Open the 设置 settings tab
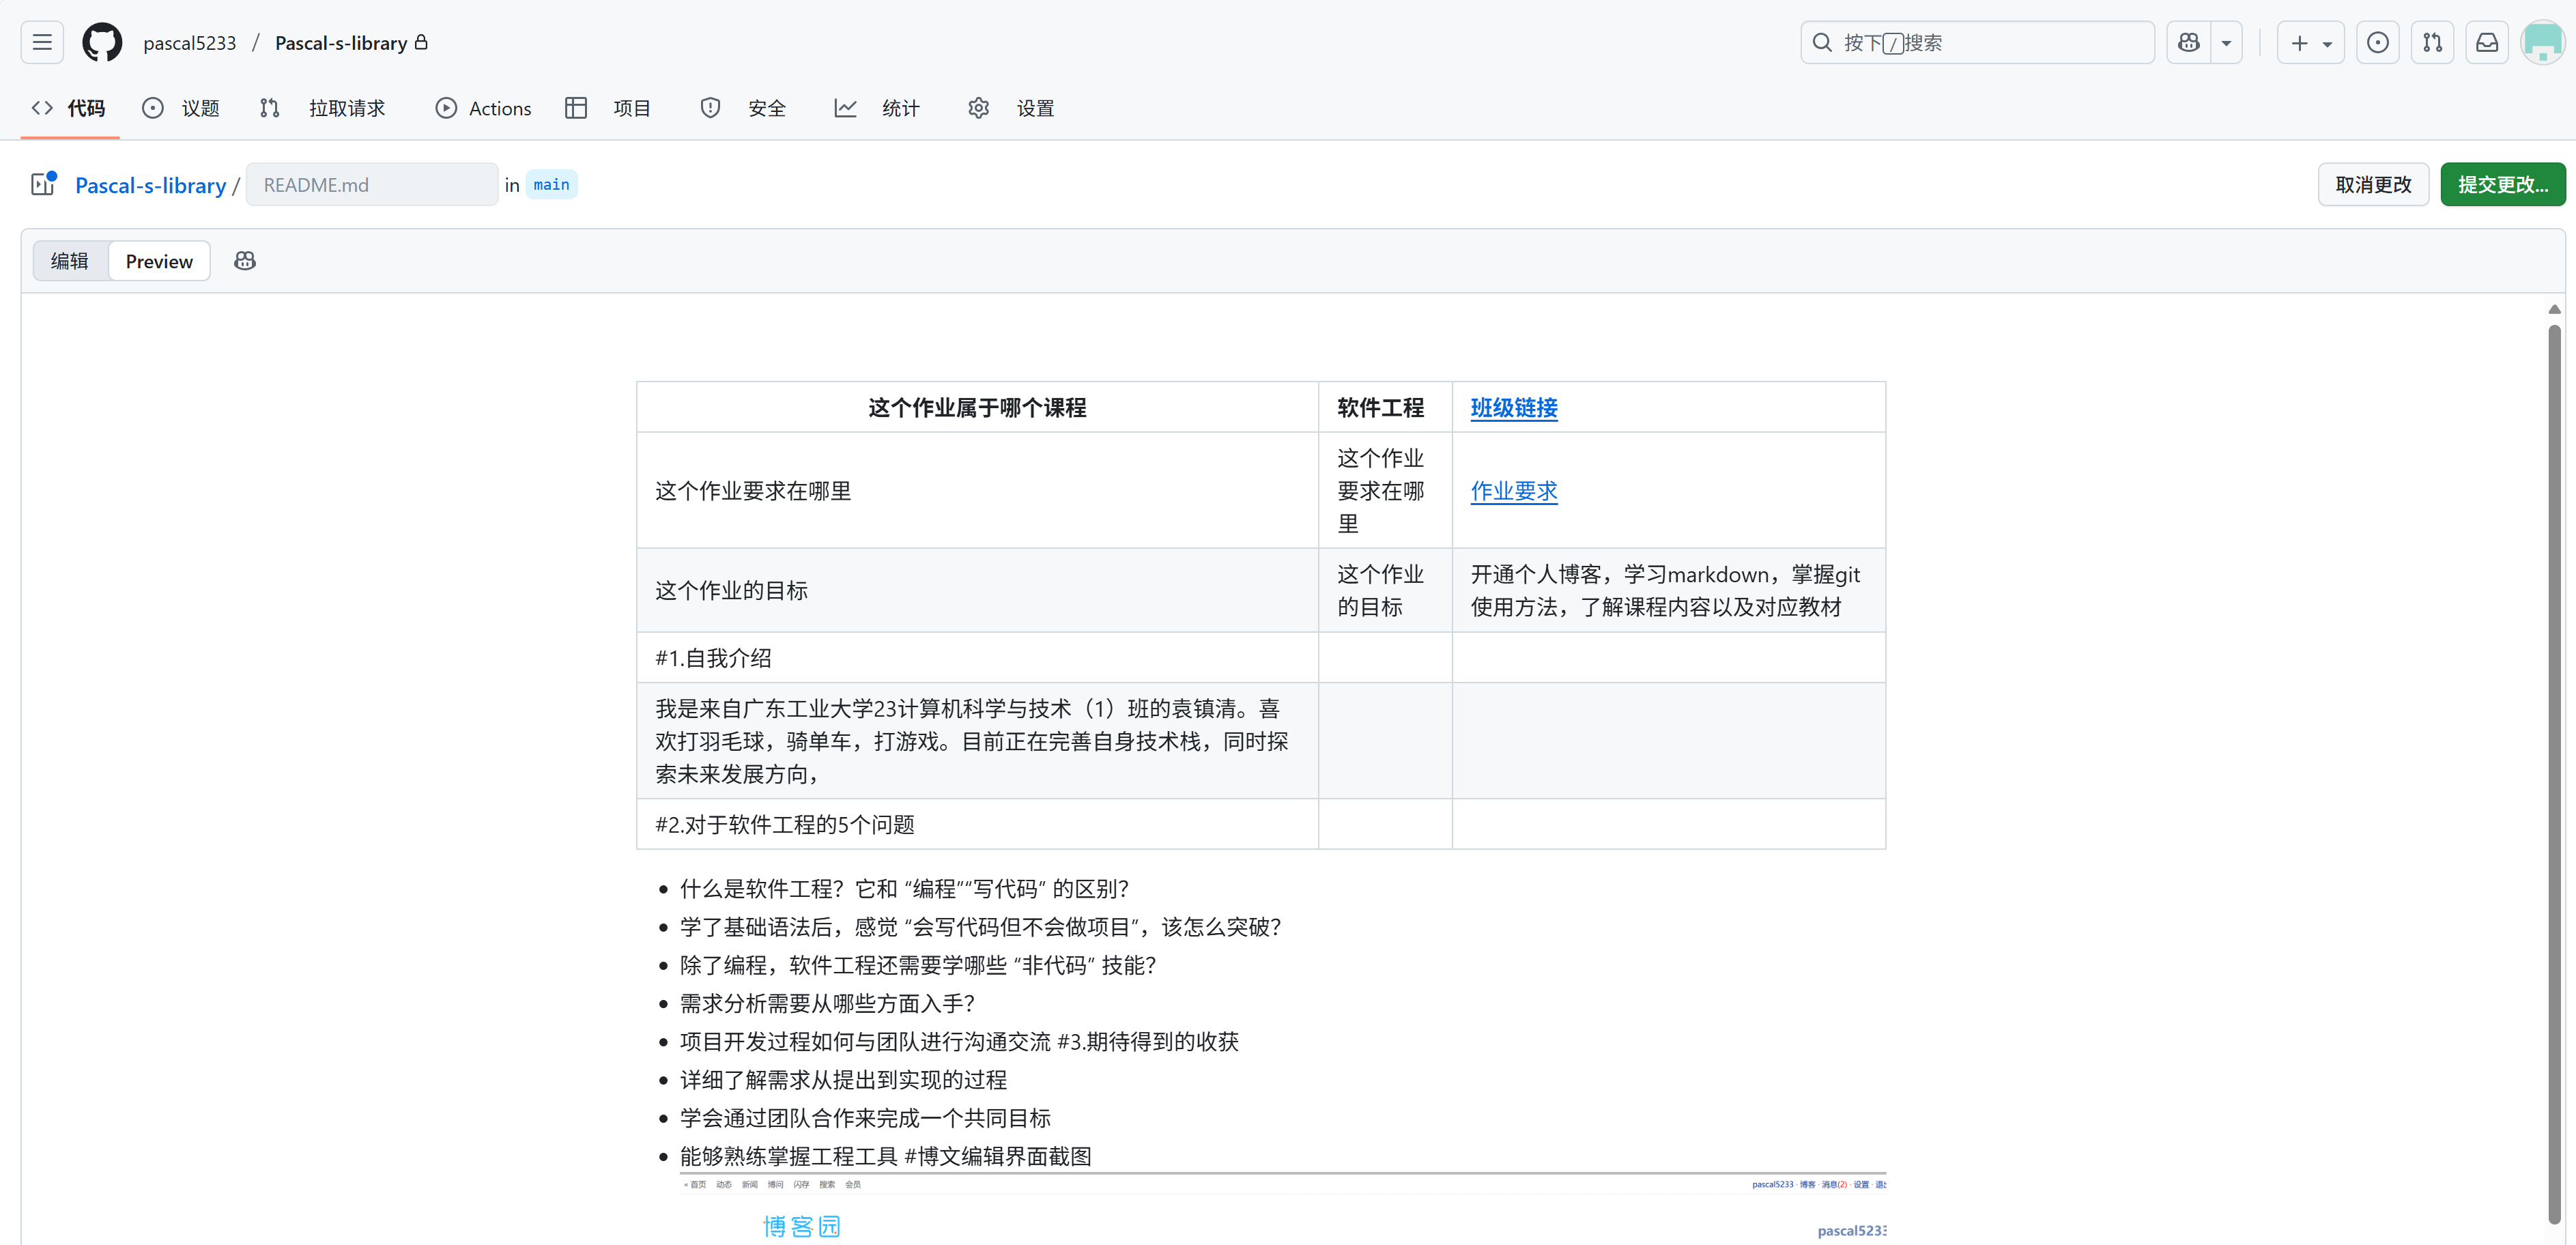This screenshot has width=2576, height=1245. click(x=1012, y=108)
